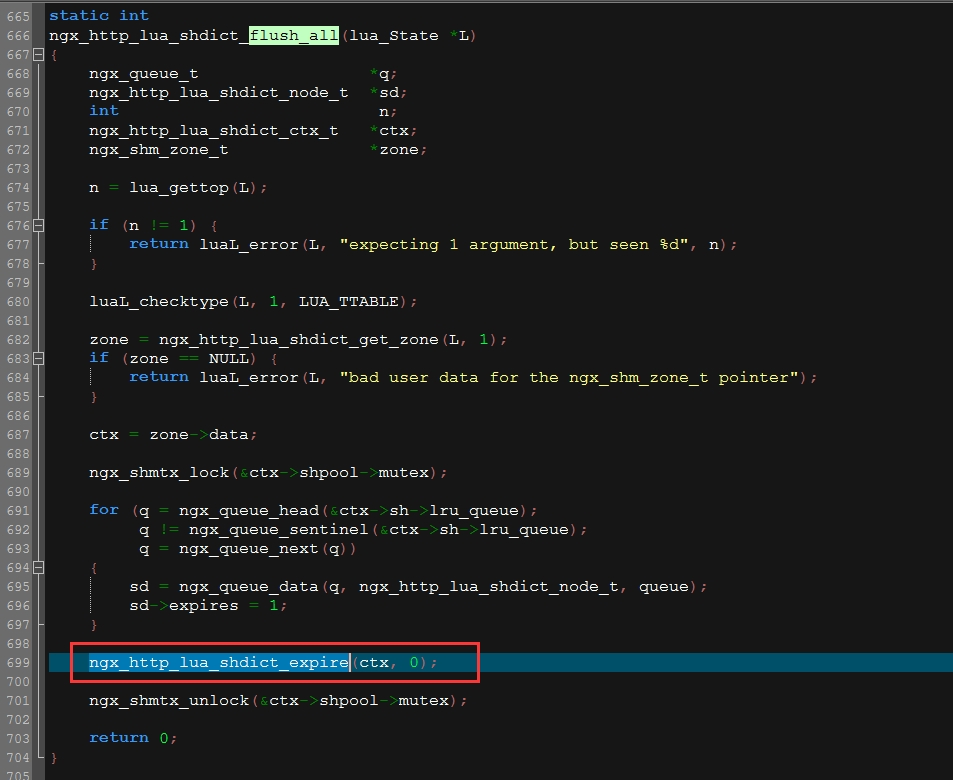Click the ngx_shmtx_lock call
Screen dimensions: 953x780
click(159, 472)
